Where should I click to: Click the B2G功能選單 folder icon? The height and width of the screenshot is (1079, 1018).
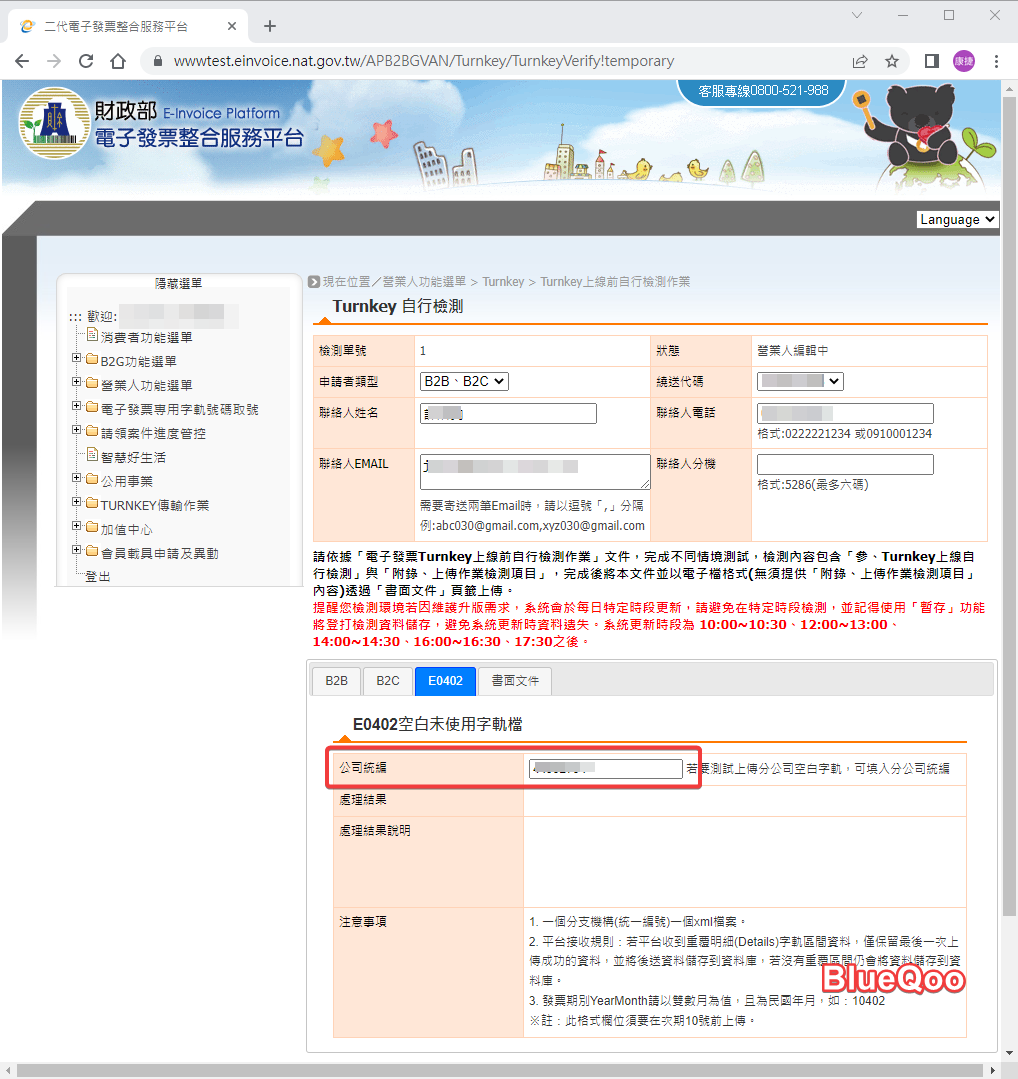pyautogui.click(x=93, y=361)
